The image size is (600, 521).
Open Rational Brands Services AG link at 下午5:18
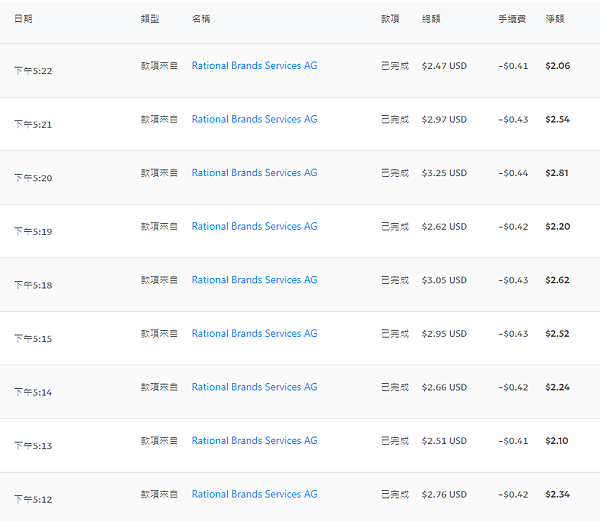(254, 280)
